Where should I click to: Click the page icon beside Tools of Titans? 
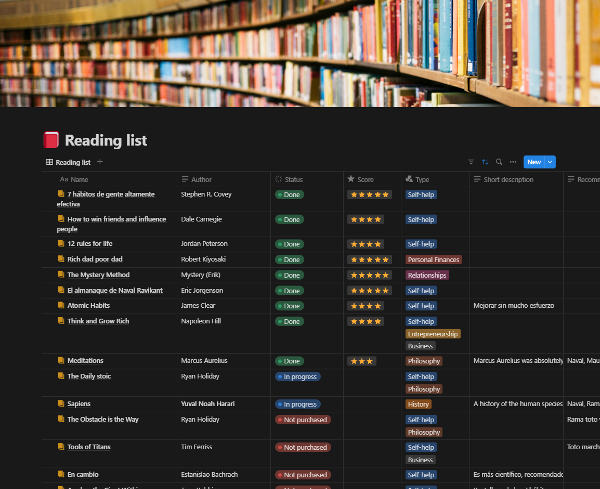(x=61, y=447)
